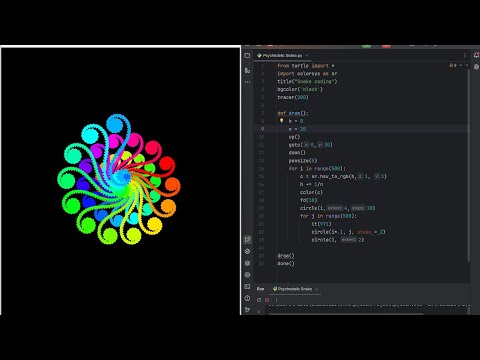Viewport: 480px width, 360px height.
Task: Close the Psychedelic Snake.py editor tab
Action: pyautogui.click(x=306, y=56)
